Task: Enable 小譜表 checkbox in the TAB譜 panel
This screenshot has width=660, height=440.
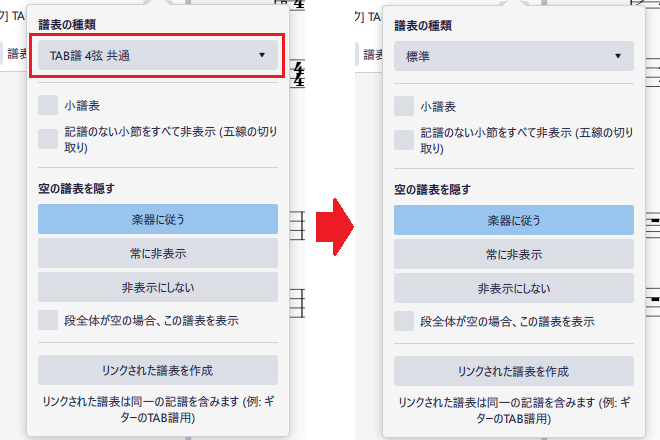Action: pyautogui.click(x=48, y=106)
